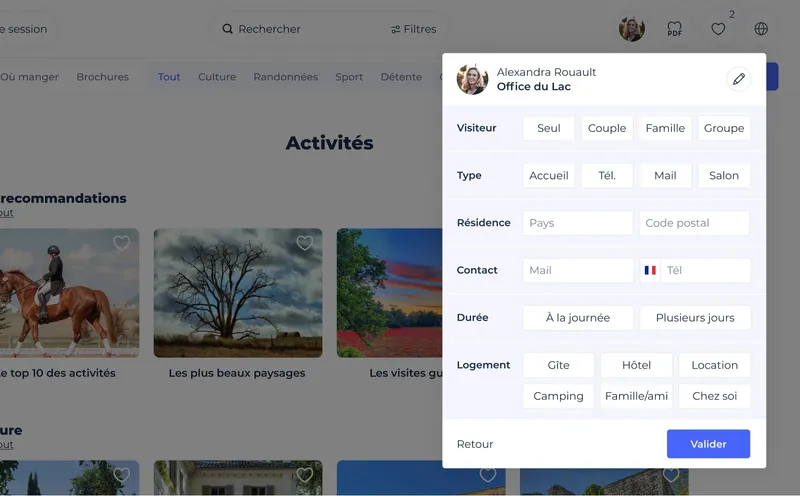The width and height of the screenshot is (800, 496).
Task: Select Couple visitor option
Action: 607,128
